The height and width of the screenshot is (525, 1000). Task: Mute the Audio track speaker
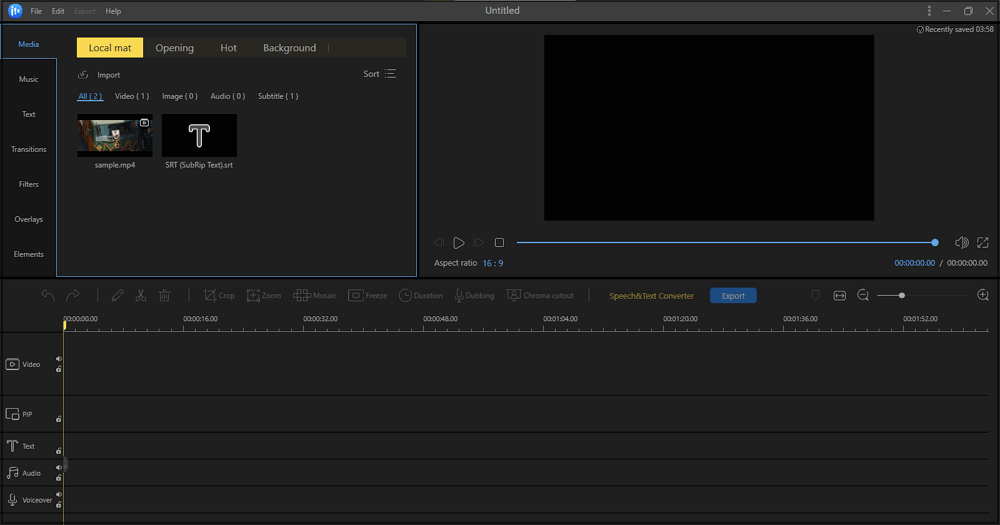click(58, 467)
